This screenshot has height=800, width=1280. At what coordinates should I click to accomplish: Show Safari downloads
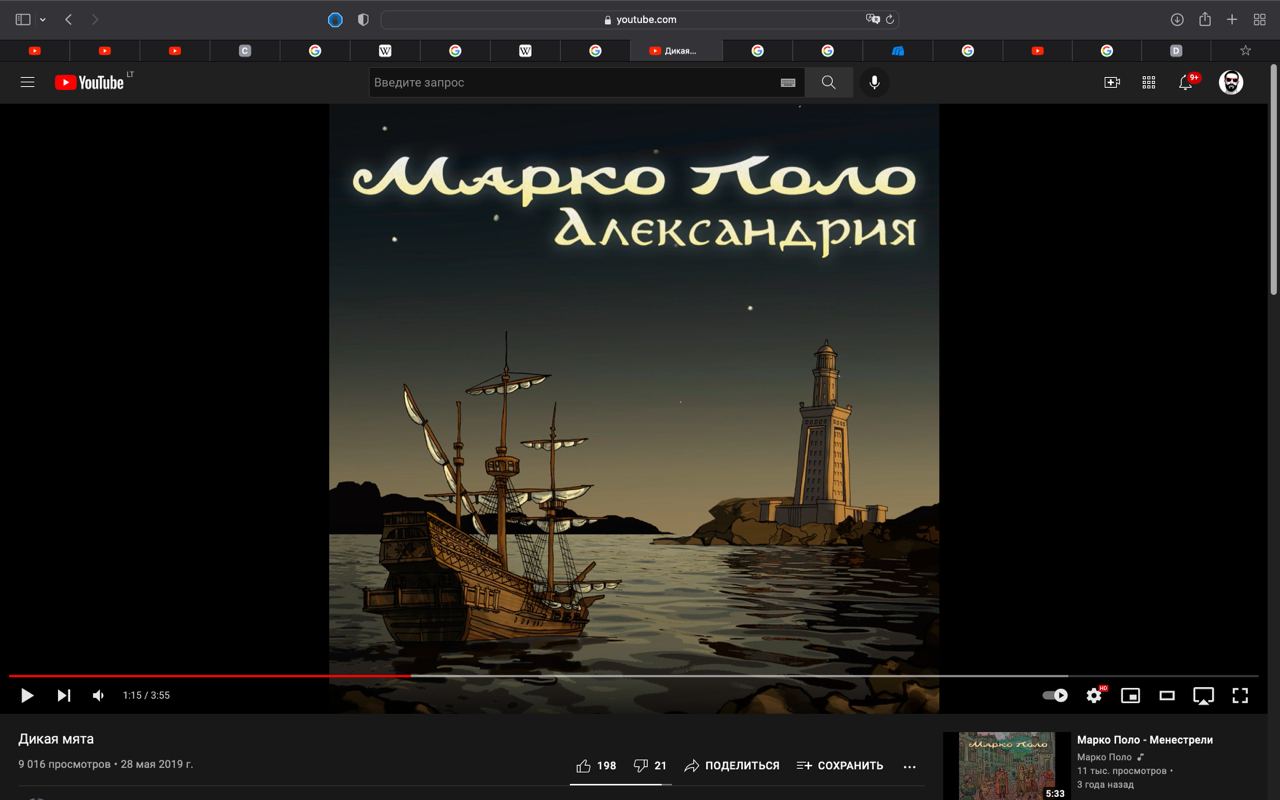pyautogui.click(x=1177, y=19)
